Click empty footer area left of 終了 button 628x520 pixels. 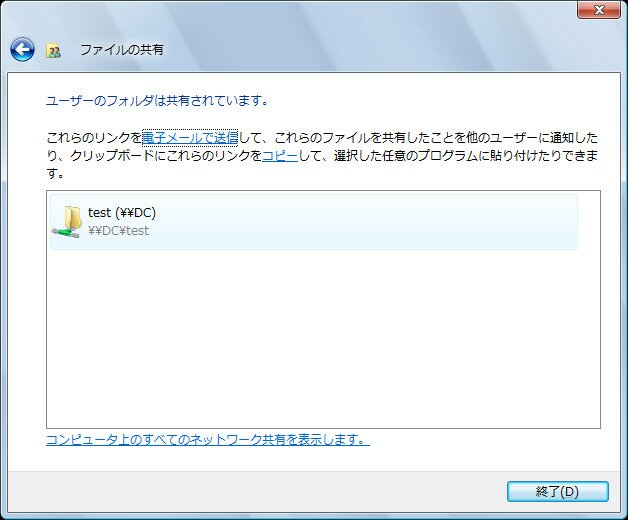tap(250, 491)
